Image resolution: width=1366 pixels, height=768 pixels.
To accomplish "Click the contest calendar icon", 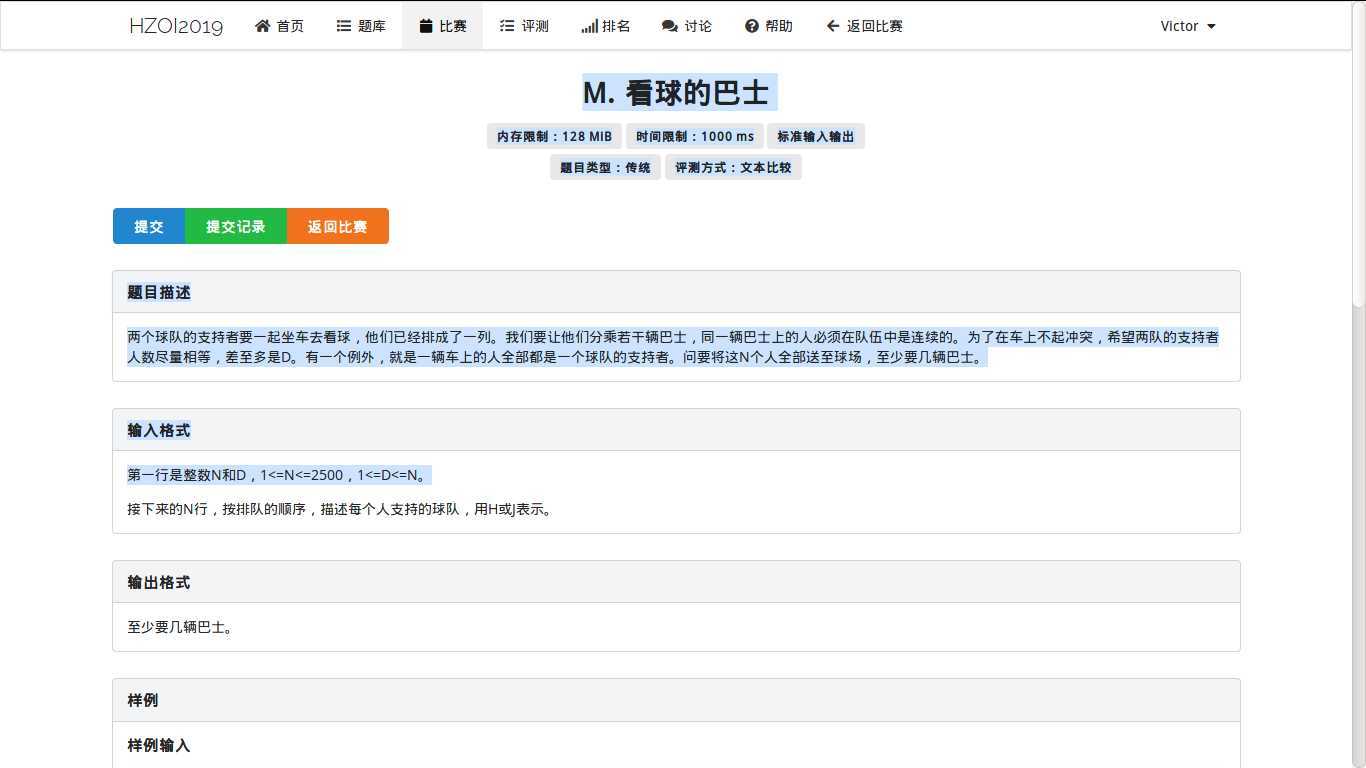I will pyautogui.click(x=426, y=26).
